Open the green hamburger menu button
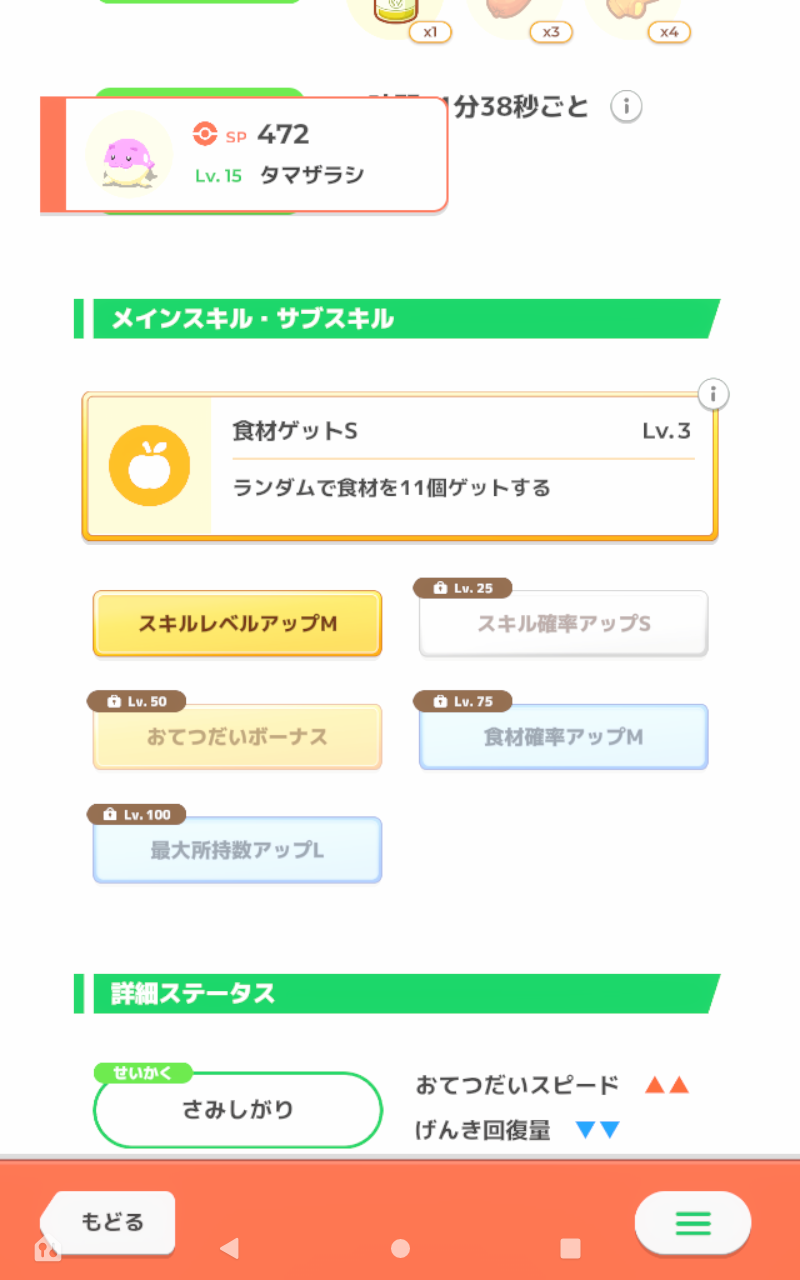 pyautogui.click(x=692, y=1222)
